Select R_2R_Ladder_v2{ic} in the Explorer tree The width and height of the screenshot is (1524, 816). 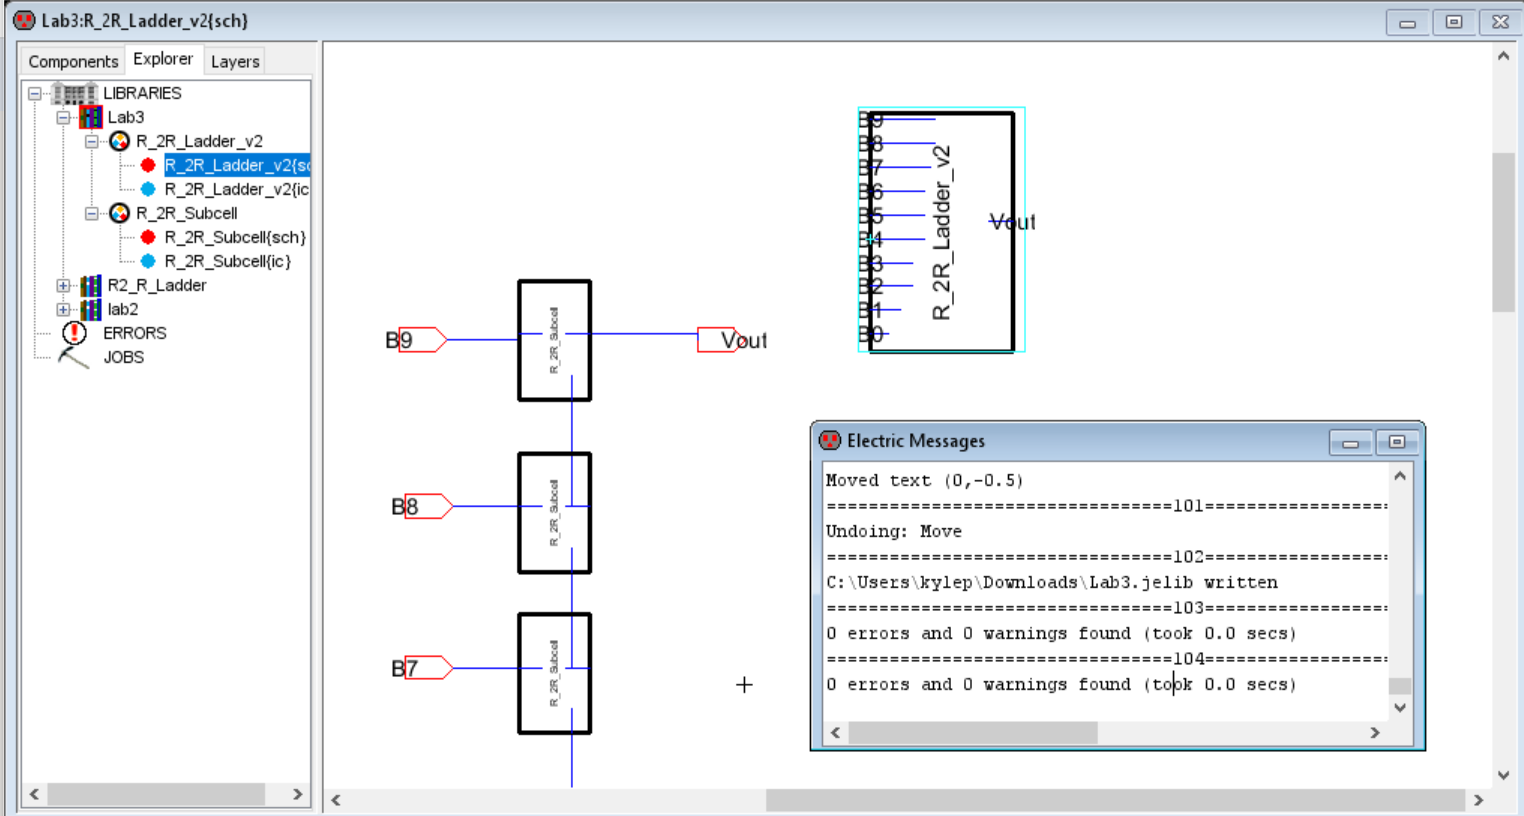pyautogui.click(x=236, y=189)
